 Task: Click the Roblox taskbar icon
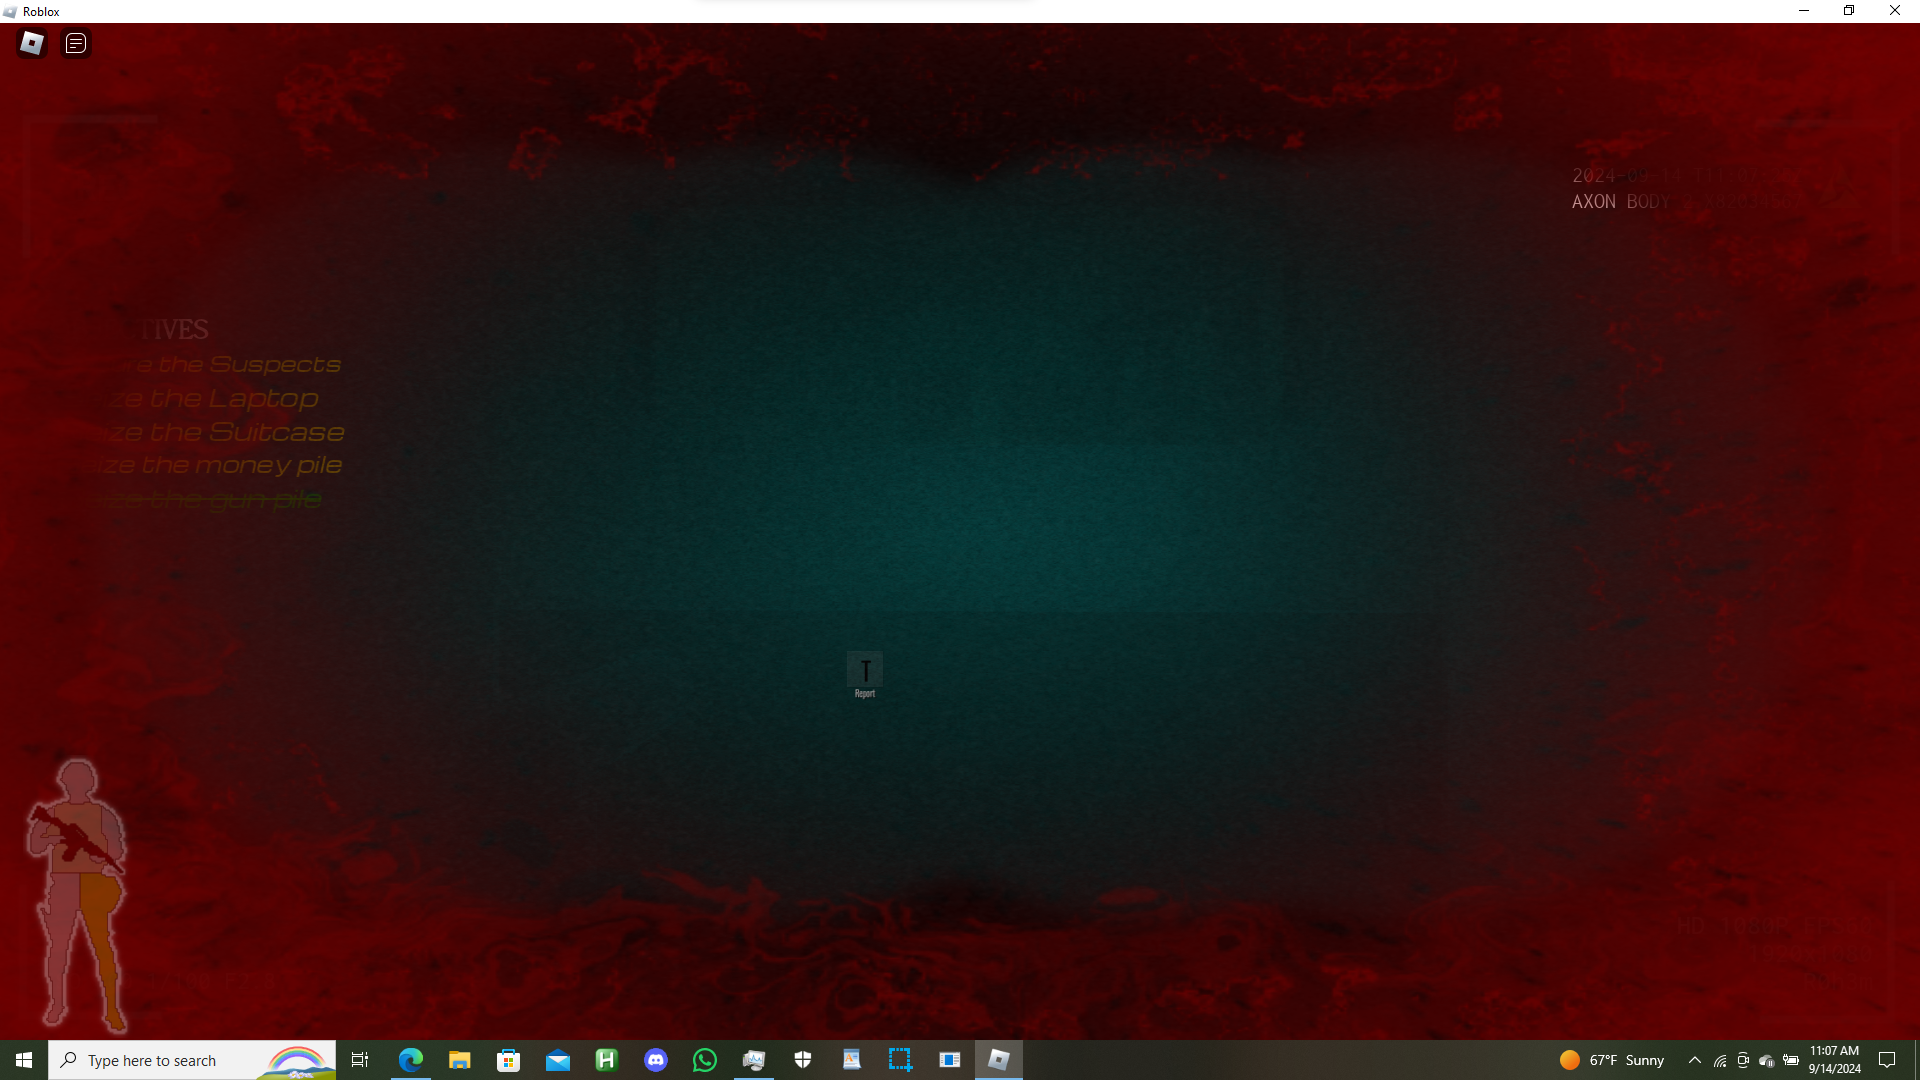click(998, 1060)
